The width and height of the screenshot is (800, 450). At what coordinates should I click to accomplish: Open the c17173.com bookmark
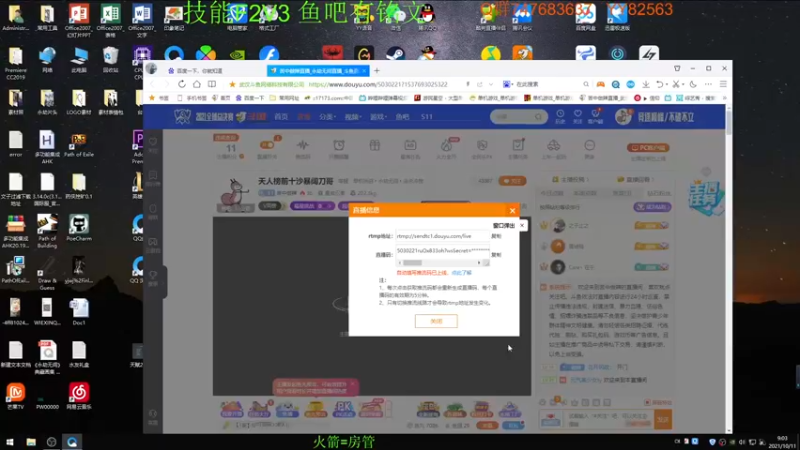pyautogui.click(x=329, y=98)
